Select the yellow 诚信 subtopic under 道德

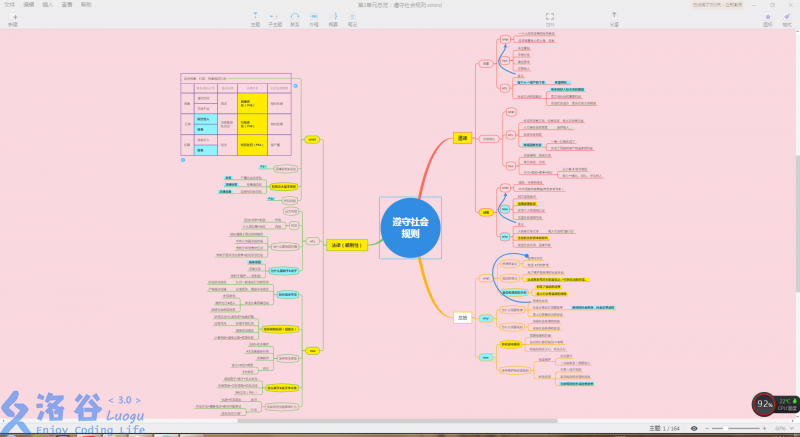click(486, 213)
